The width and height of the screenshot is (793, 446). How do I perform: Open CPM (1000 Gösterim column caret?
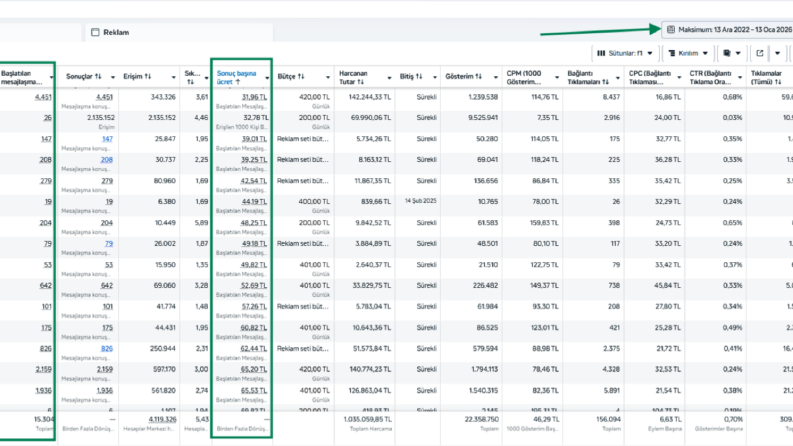click(x=557, y=77)
